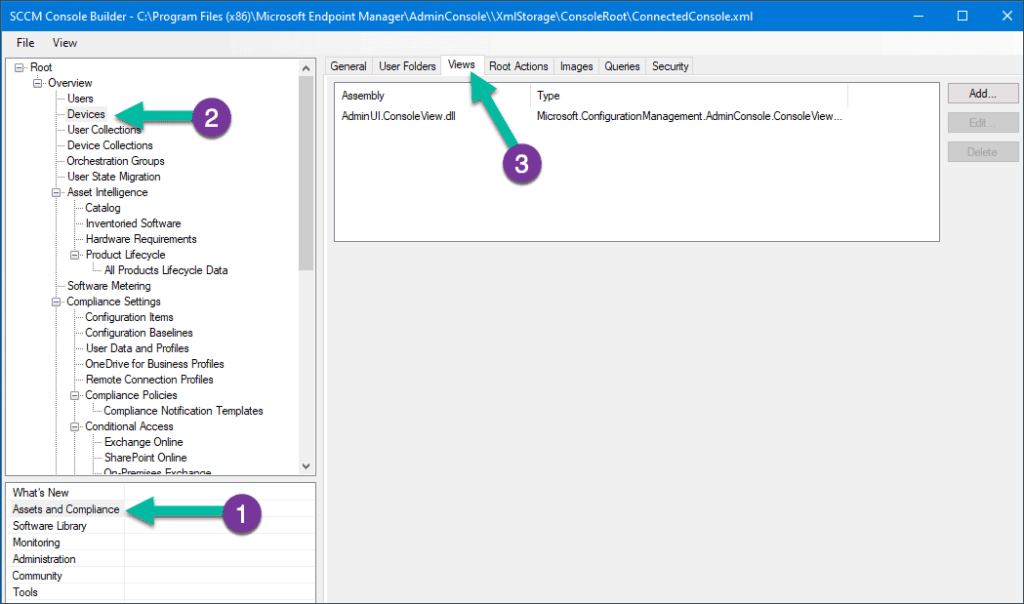
Task: Select Configuration Items node
Action: tap(129, 317)
